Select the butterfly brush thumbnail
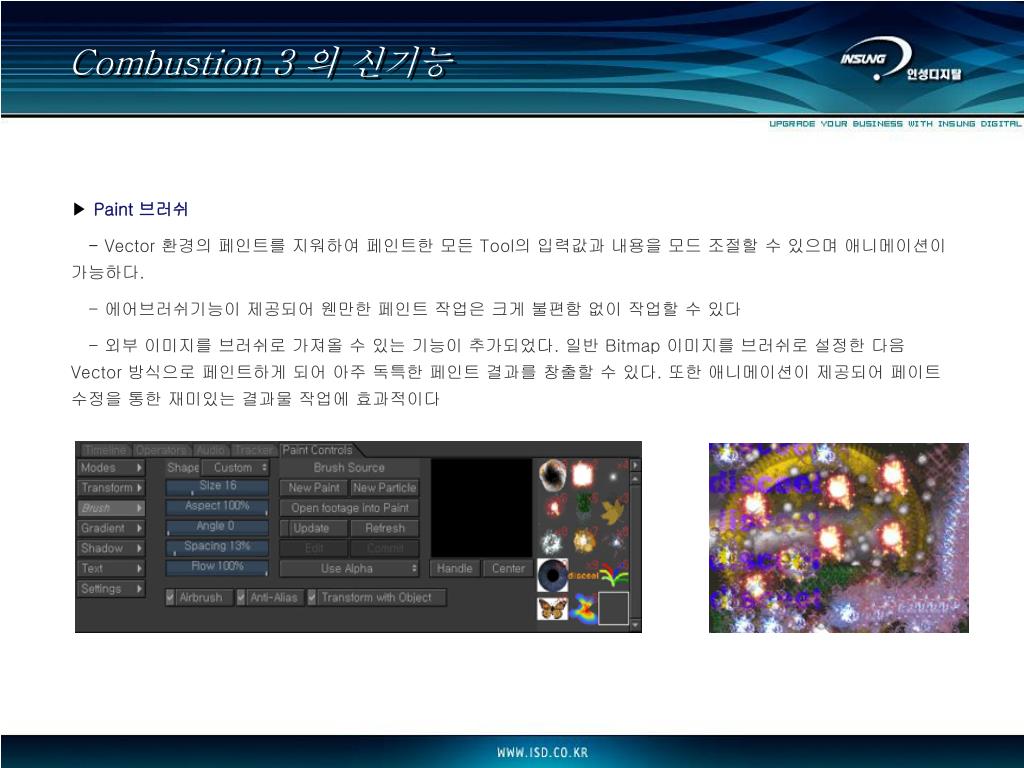 552,609
